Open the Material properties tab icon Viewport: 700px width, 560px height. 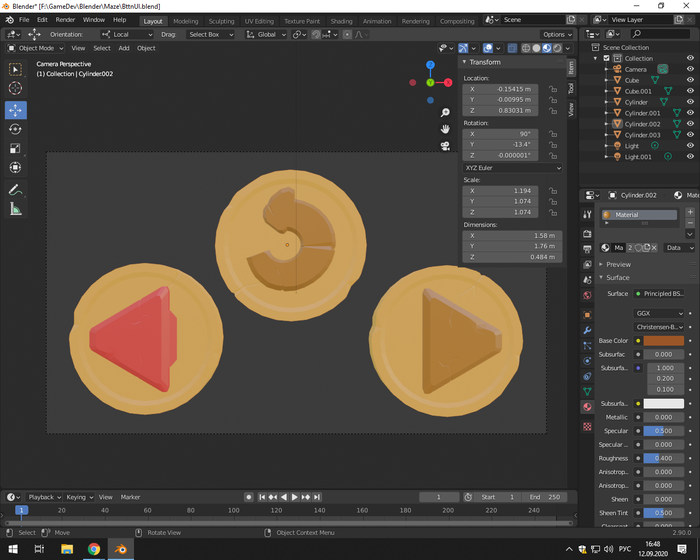point(587,407)
